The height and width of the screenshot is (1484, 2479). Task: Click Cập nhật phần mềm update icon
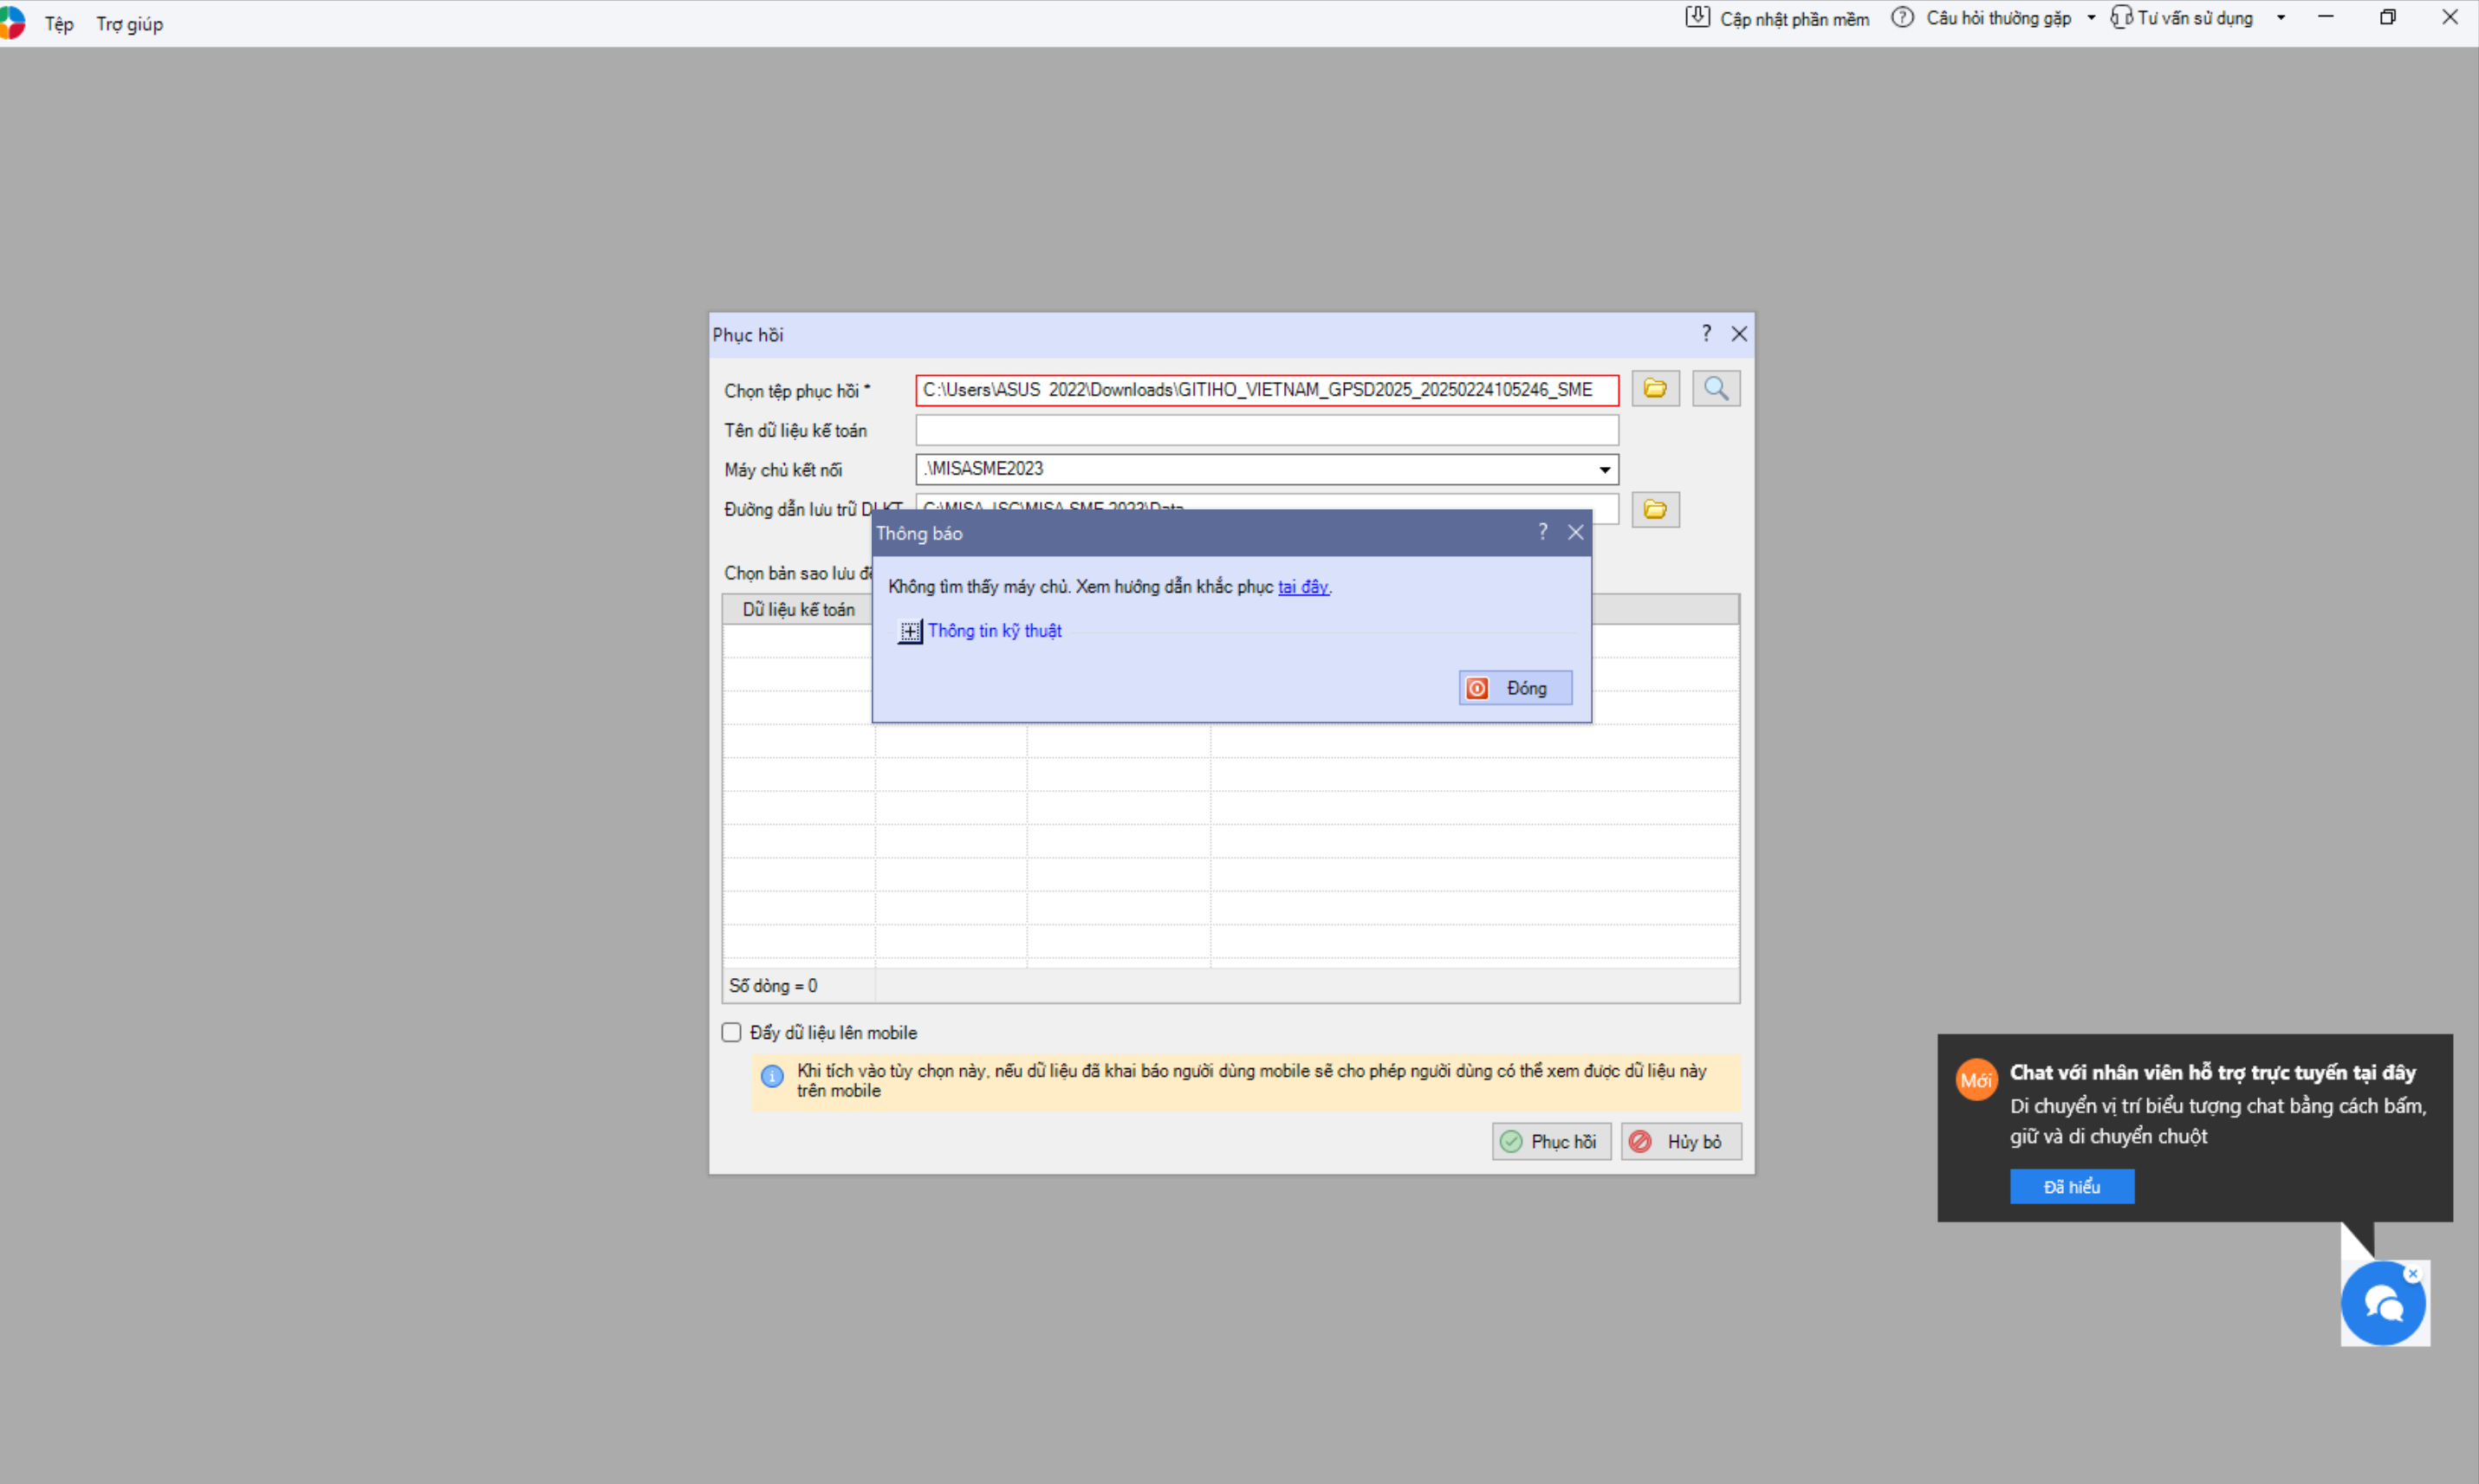(1697, 17)
